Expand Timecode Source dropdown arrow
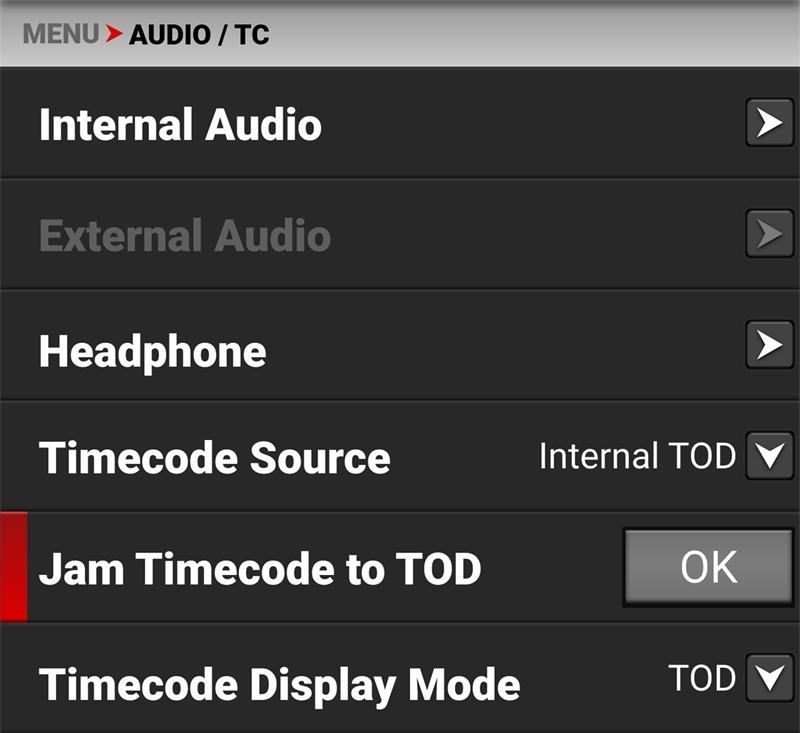Screen dimensions: 800x733 pos(769,457)
